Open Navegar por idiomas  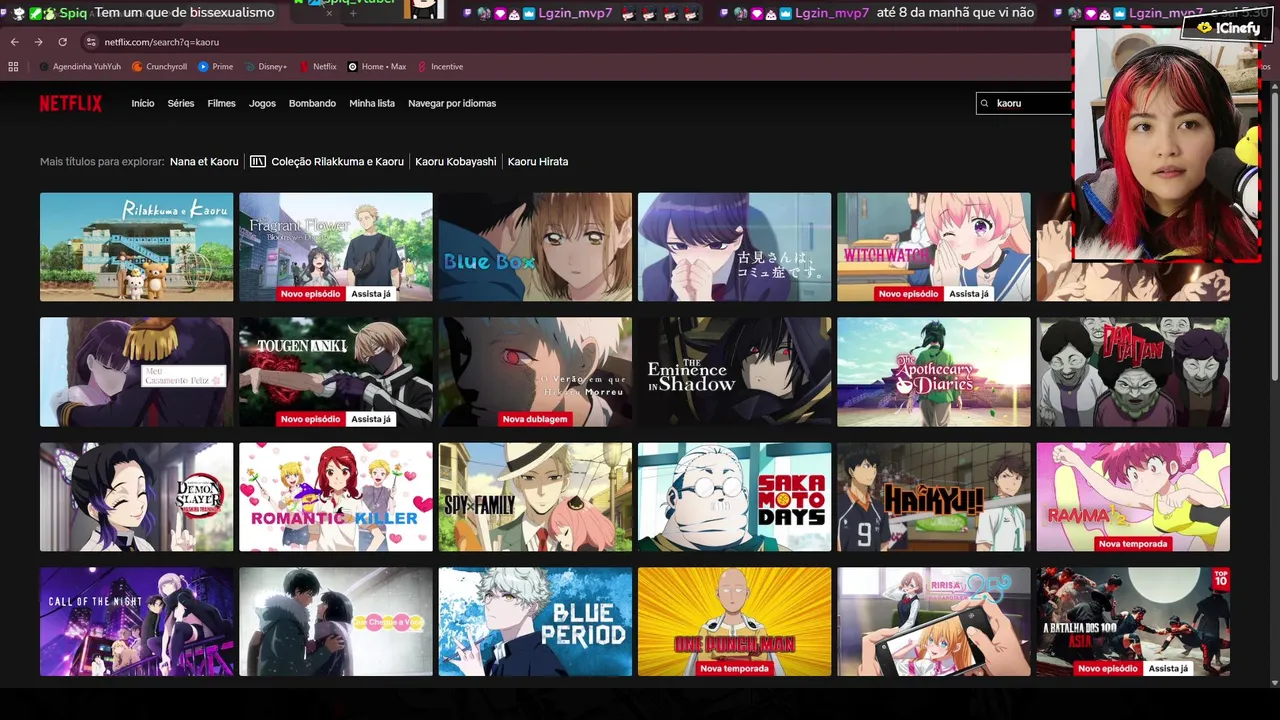tap(452, 103)
